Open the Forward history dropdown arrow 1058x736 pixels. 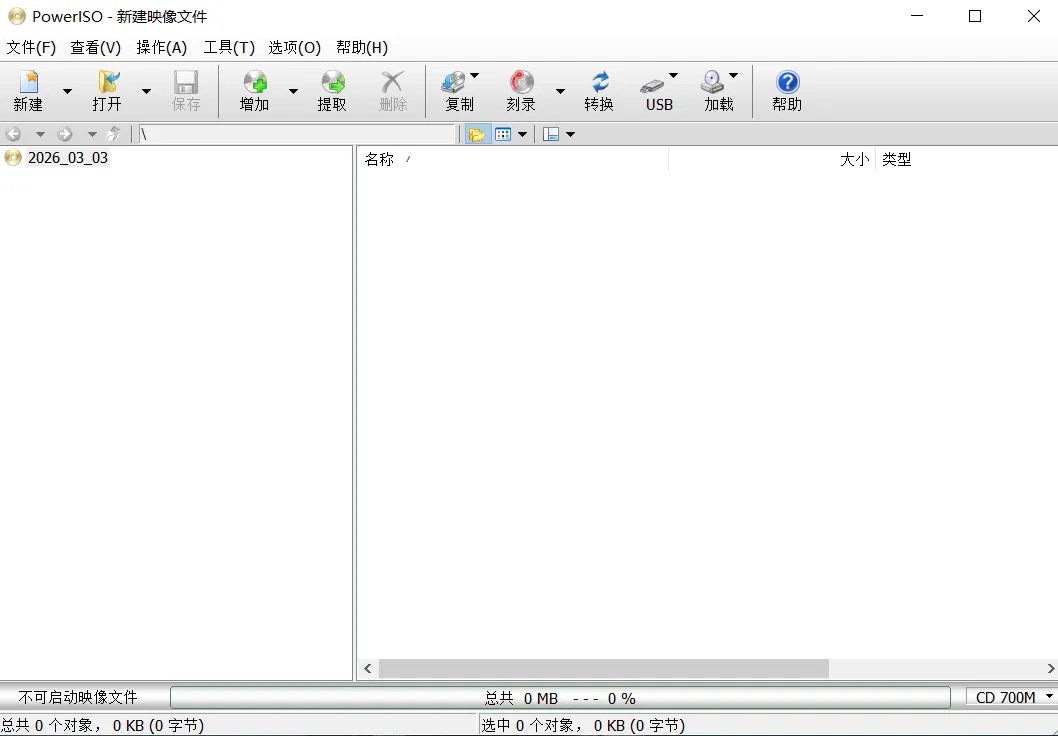tap(92, 134)
